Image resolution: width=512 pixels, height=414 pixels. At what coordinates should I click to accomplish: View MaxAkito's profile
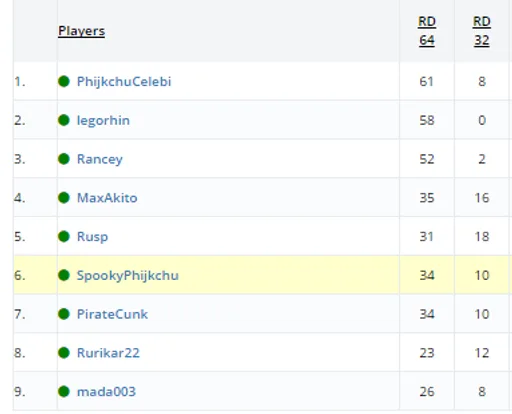click(107, 198)
